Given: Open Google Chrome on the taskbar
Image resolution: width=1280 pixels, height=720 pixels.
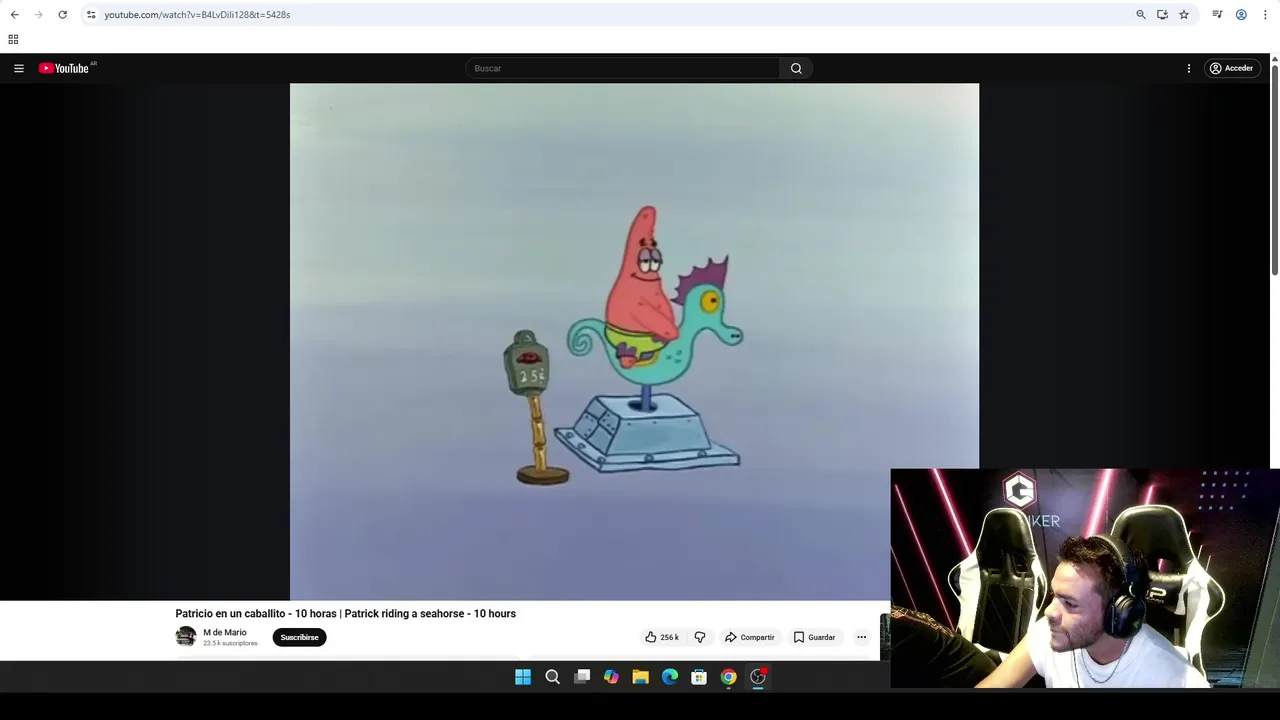Looking at the screenshot, I should pyautogui.click(x=729, y=677).
